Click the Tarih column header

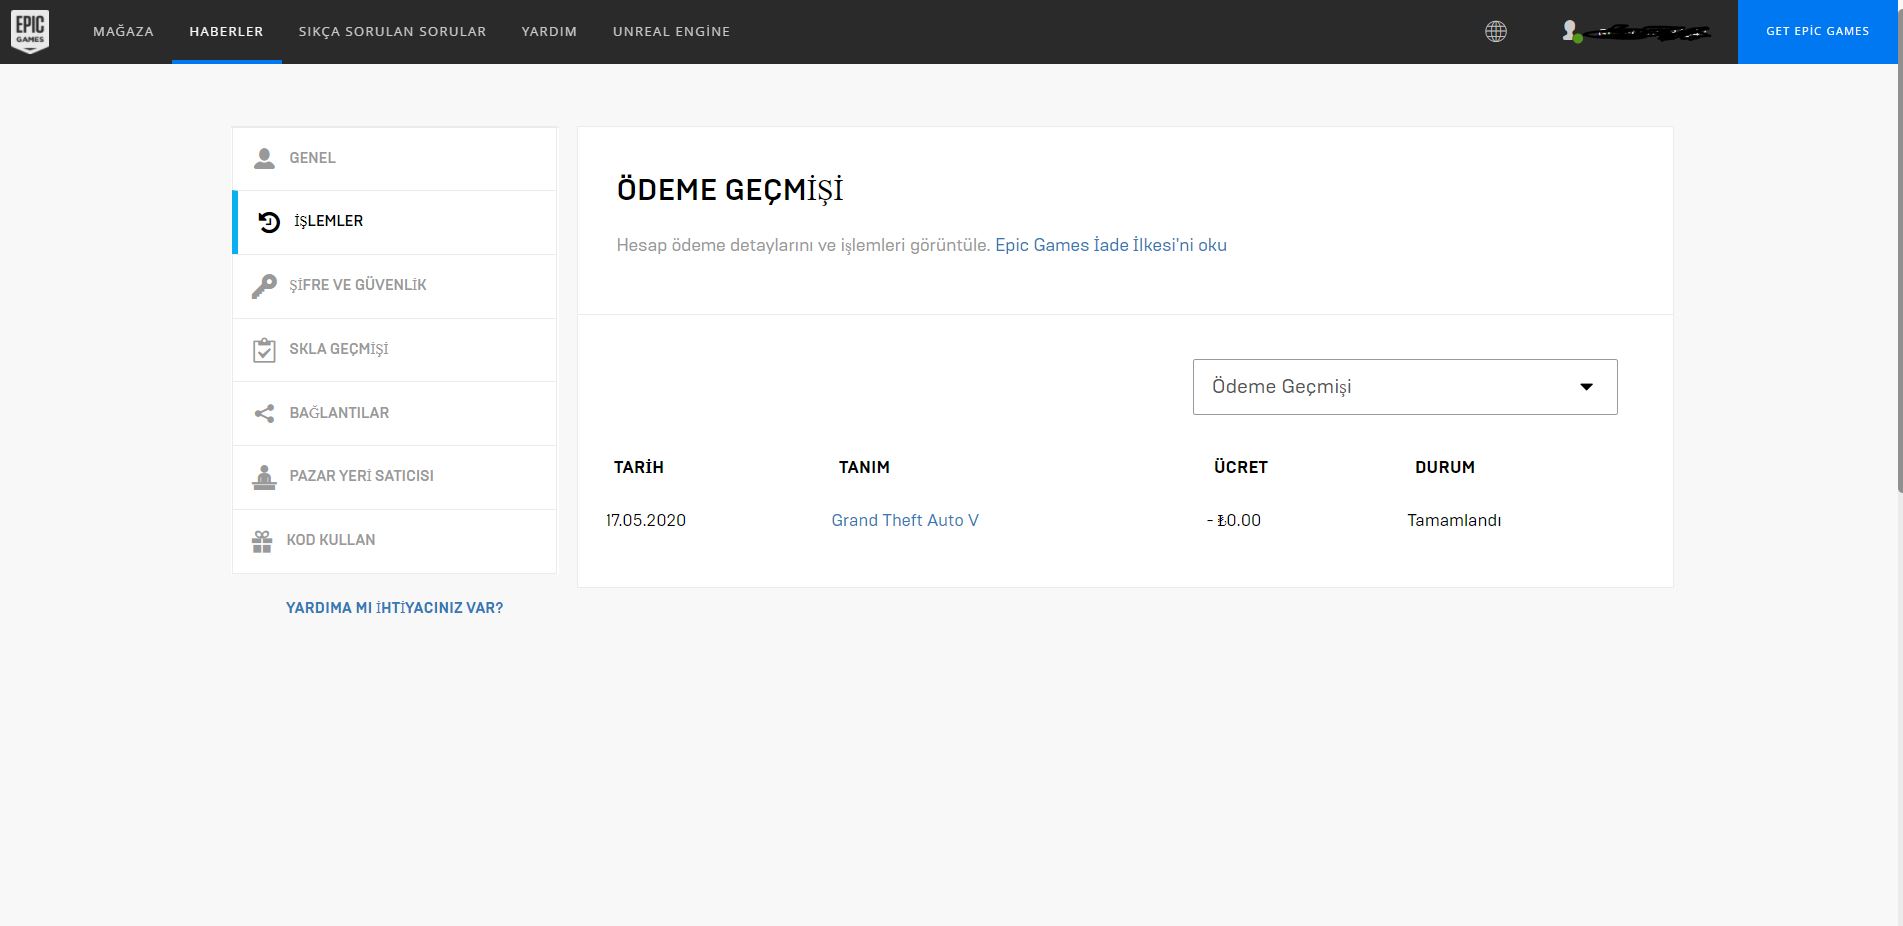pos(639,467)
